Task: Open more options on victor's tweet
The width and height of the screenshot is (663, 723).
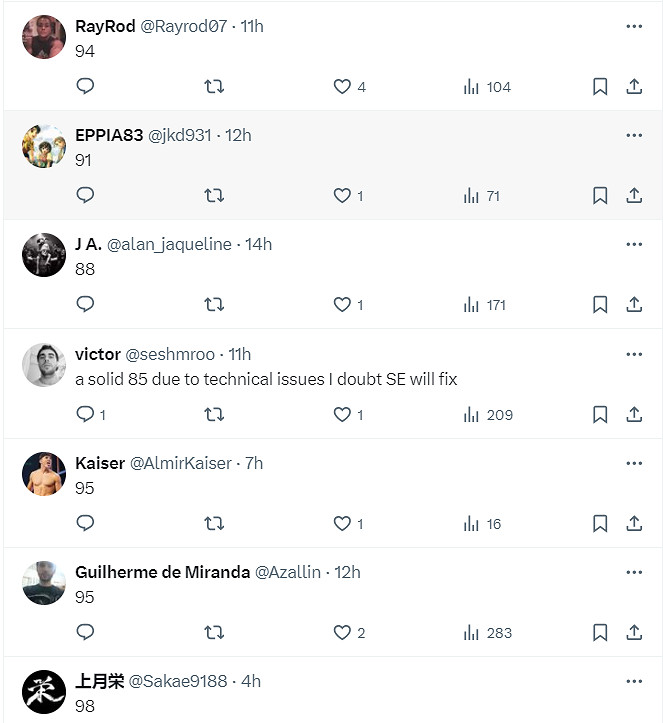Action: pyautogui.click(x=634, y=354)
